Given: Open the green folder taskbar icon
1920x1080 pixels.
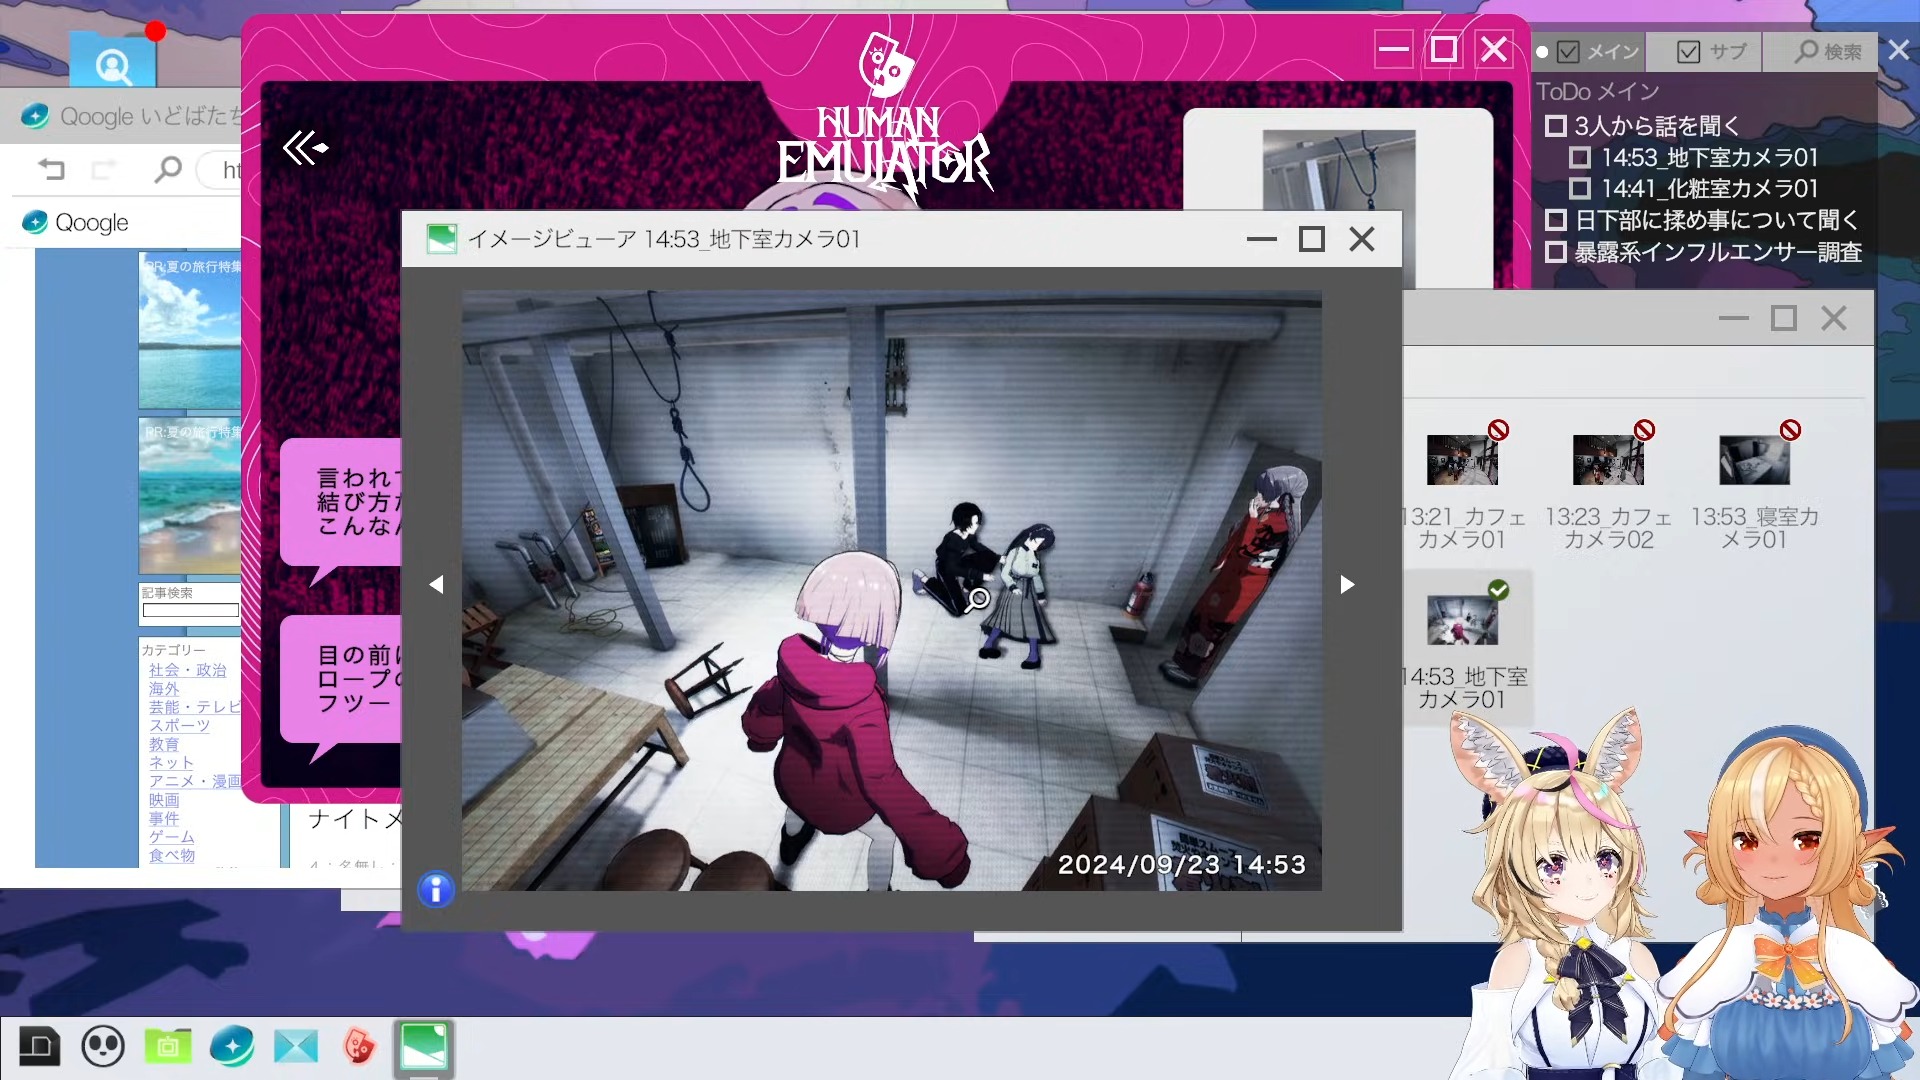Looking at the screenshot, I should pyautogui.click(x=168, y=1047).
